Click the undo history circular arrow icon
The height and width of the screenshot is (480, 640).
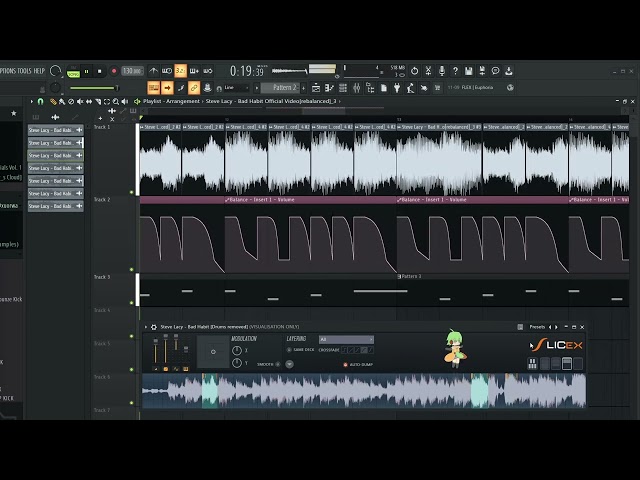414,71
